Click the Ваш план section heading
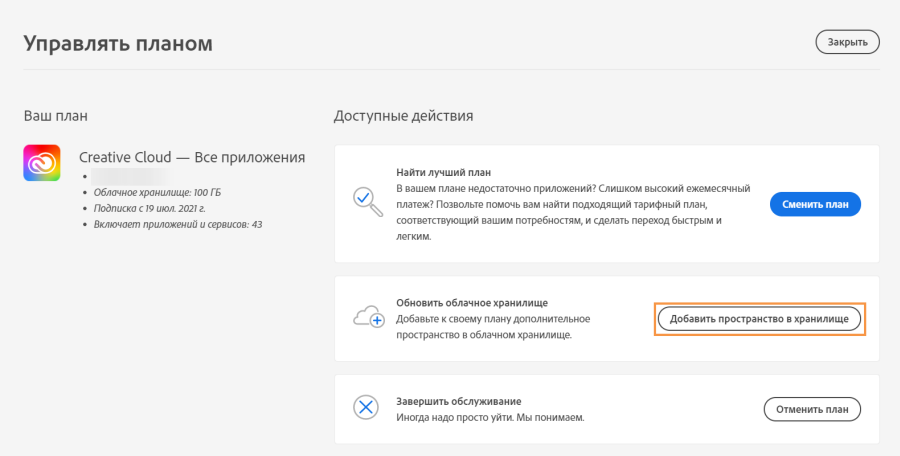The width and height of the screenshot is (900, 456). click(56, 116)
